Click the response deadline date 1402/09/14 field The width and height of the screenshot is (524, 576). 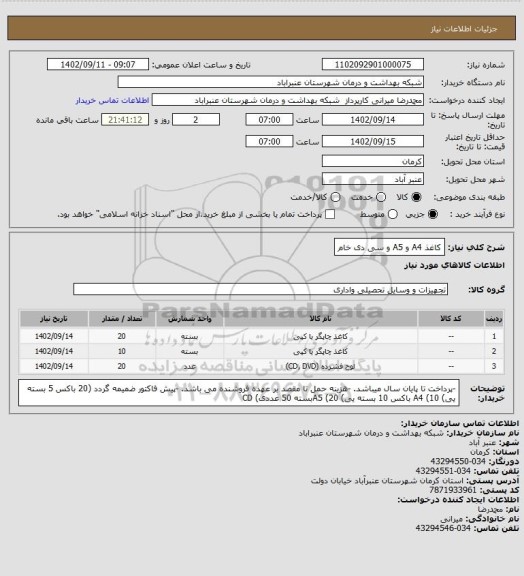click(x=373, y=120)
